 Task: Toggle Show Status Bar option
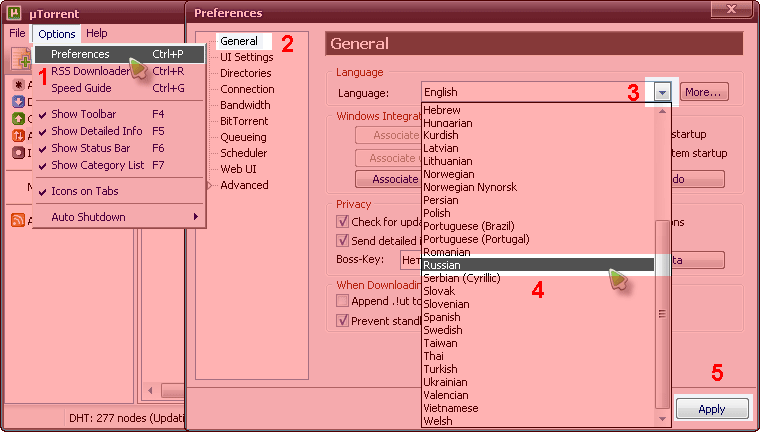(x=119, y=148)
